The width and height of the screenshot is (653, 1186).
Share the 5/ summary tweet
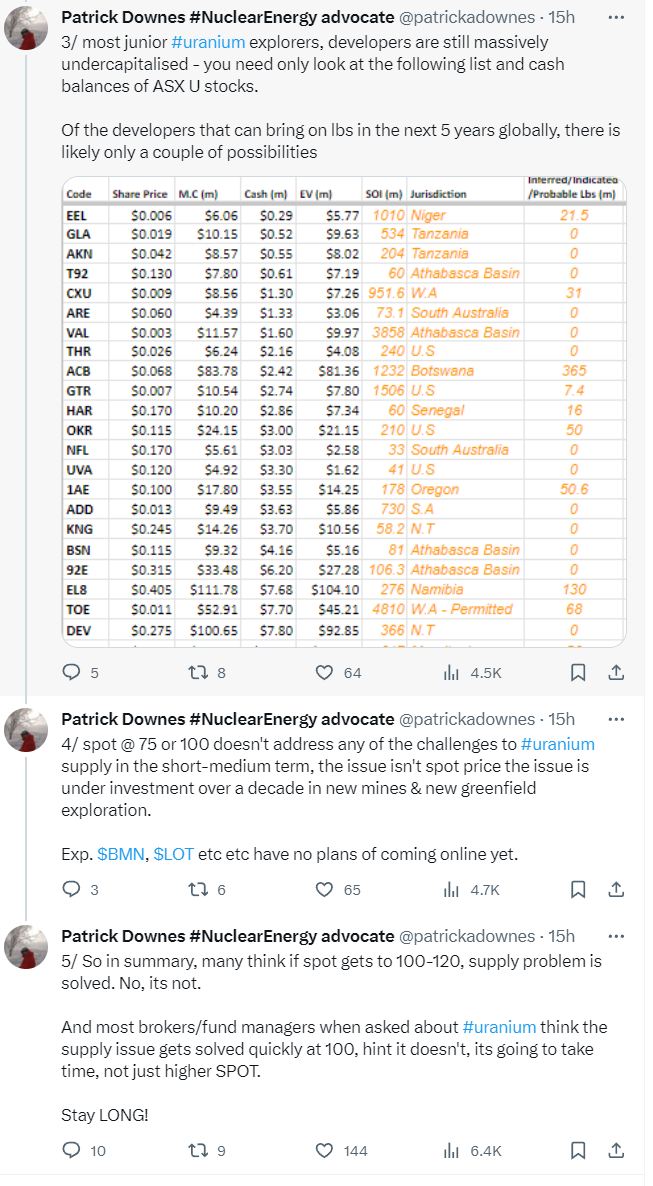(617, 1151)
